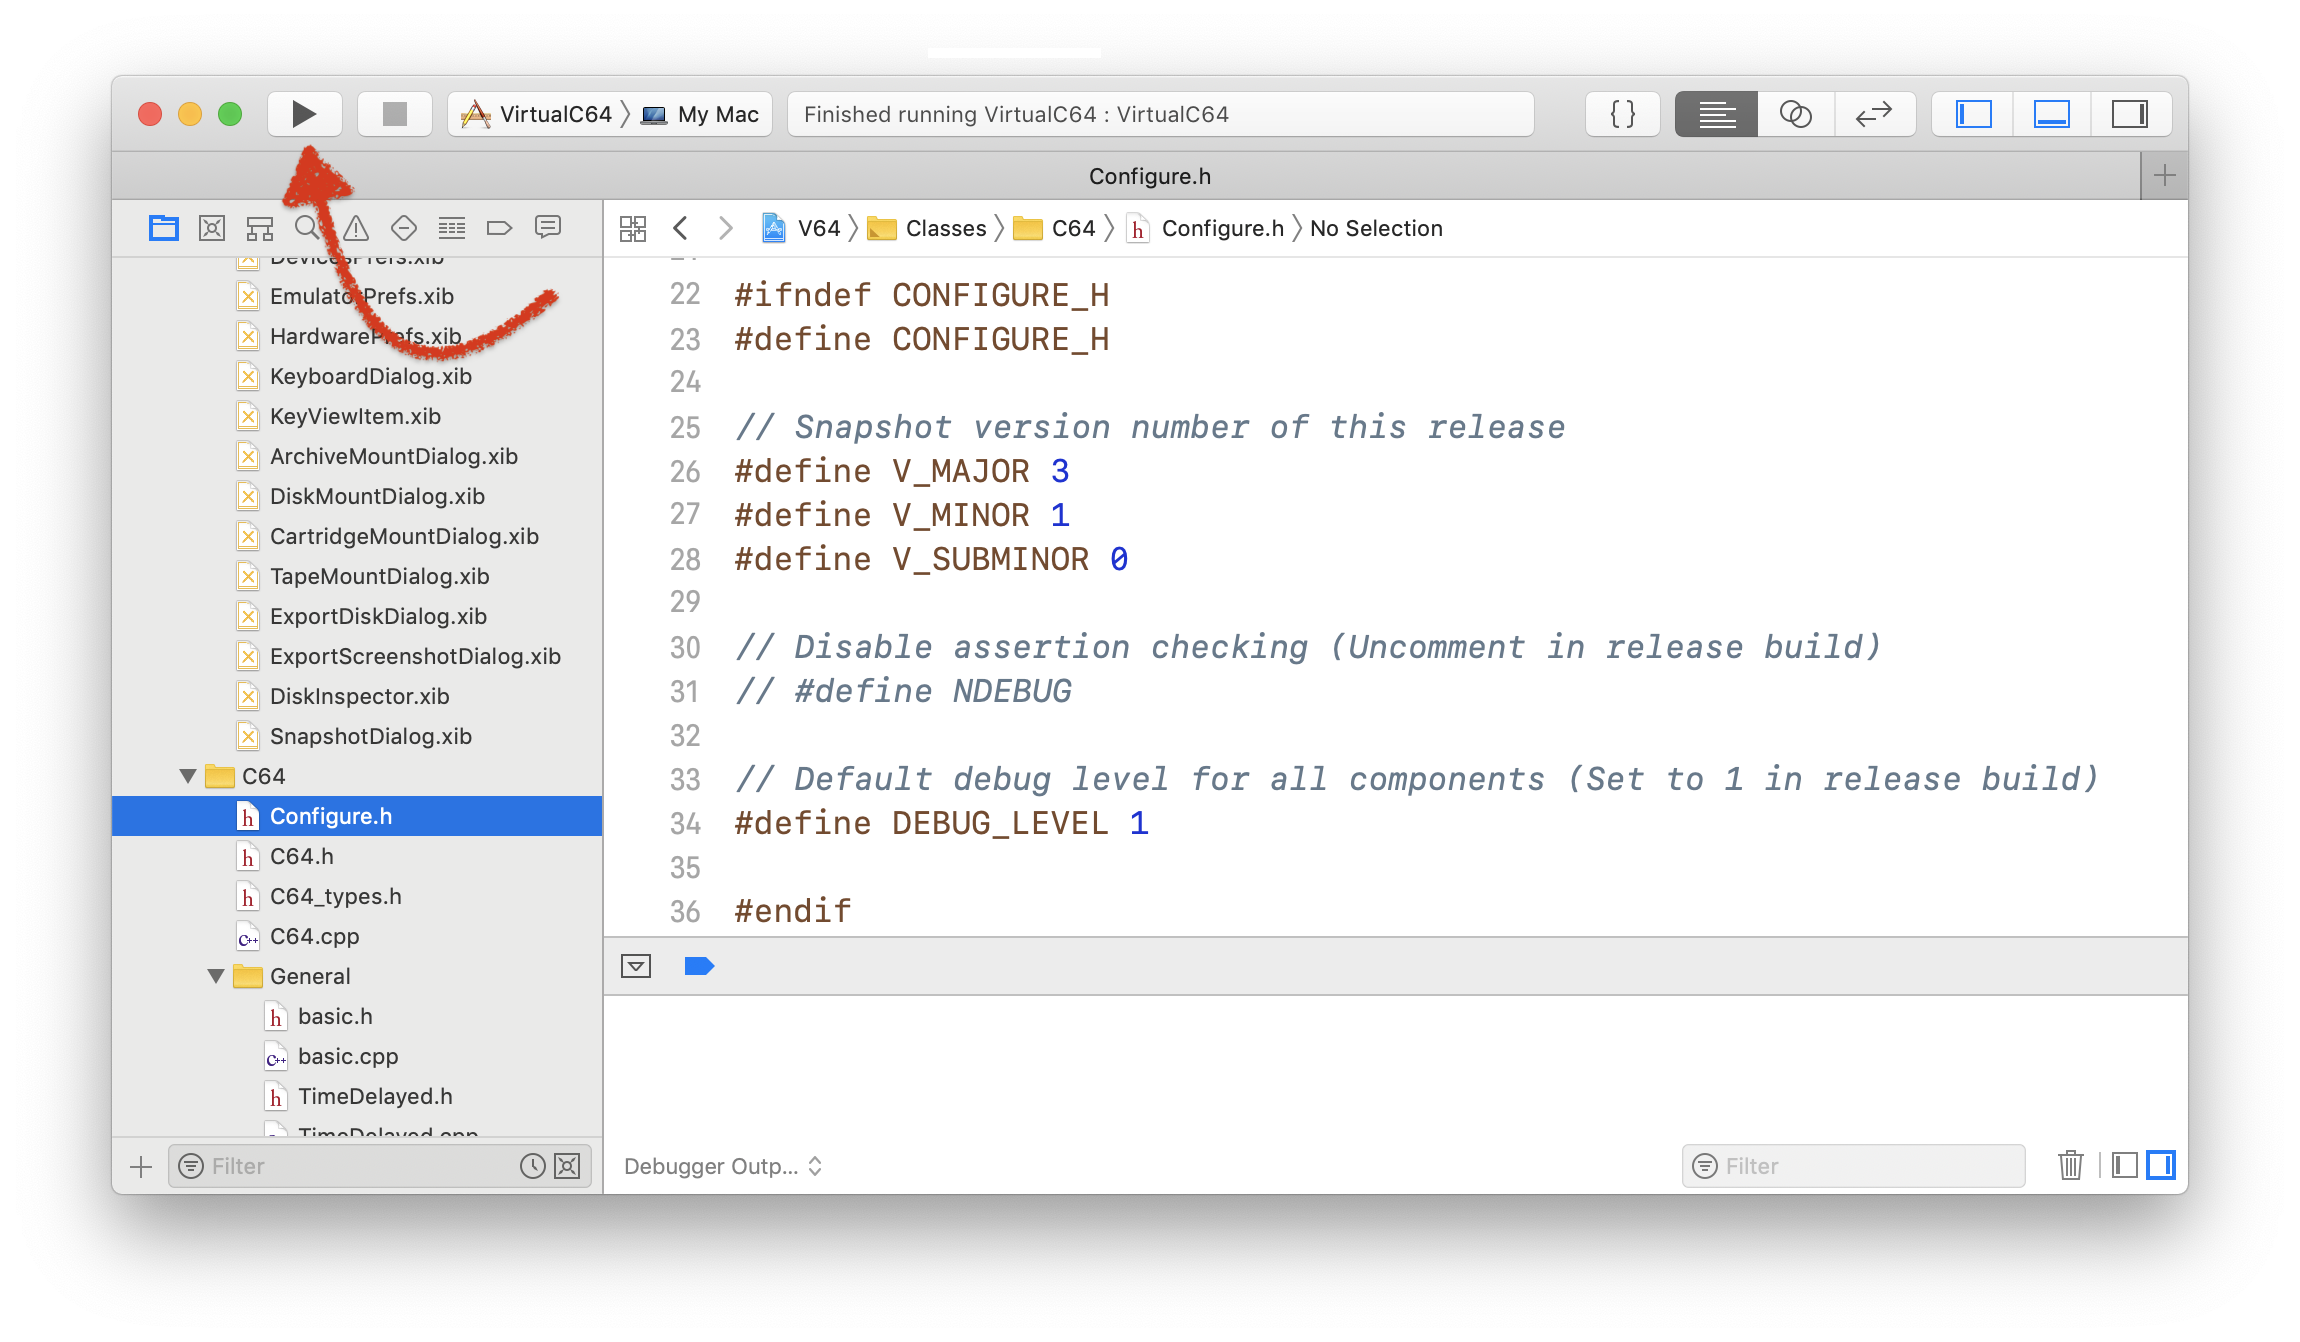Open TimeDelayed.h header file

(357, 1096)
